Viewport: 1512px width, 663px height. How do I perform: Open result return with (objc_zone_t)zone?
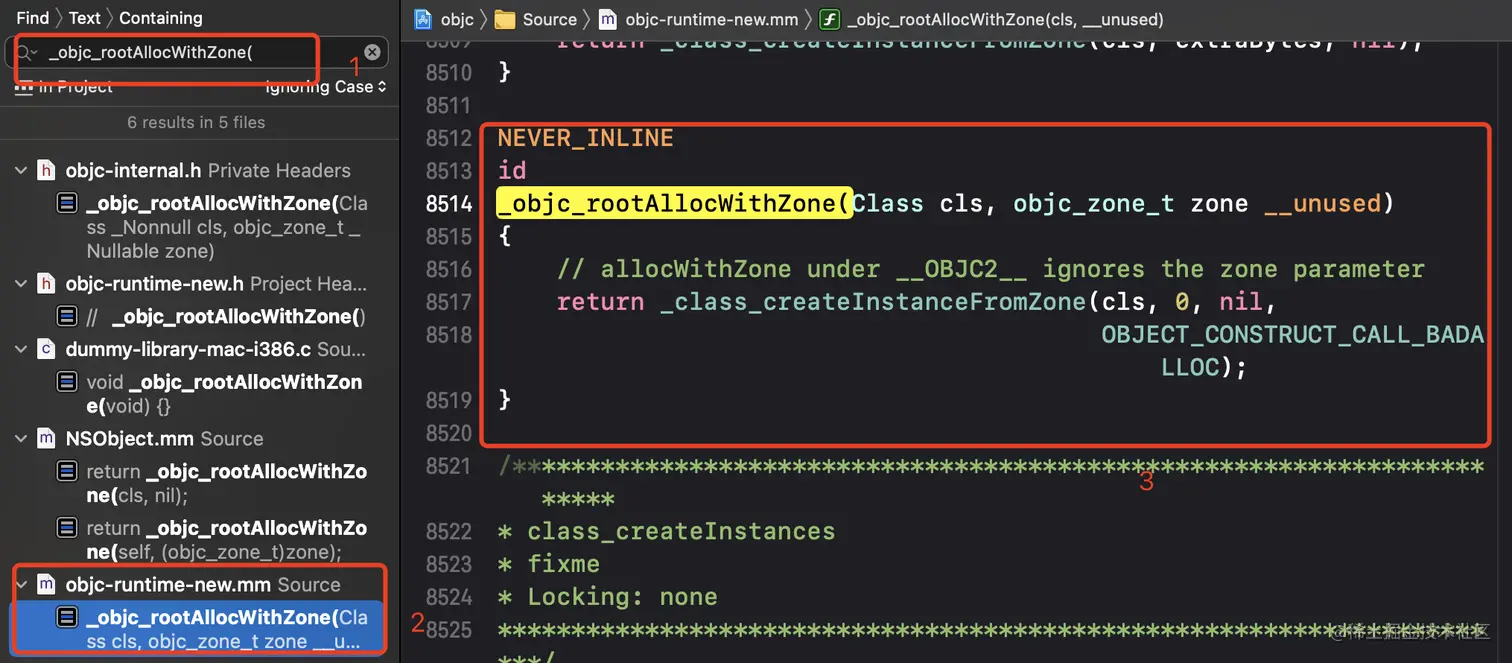click(x=227, y=540)
